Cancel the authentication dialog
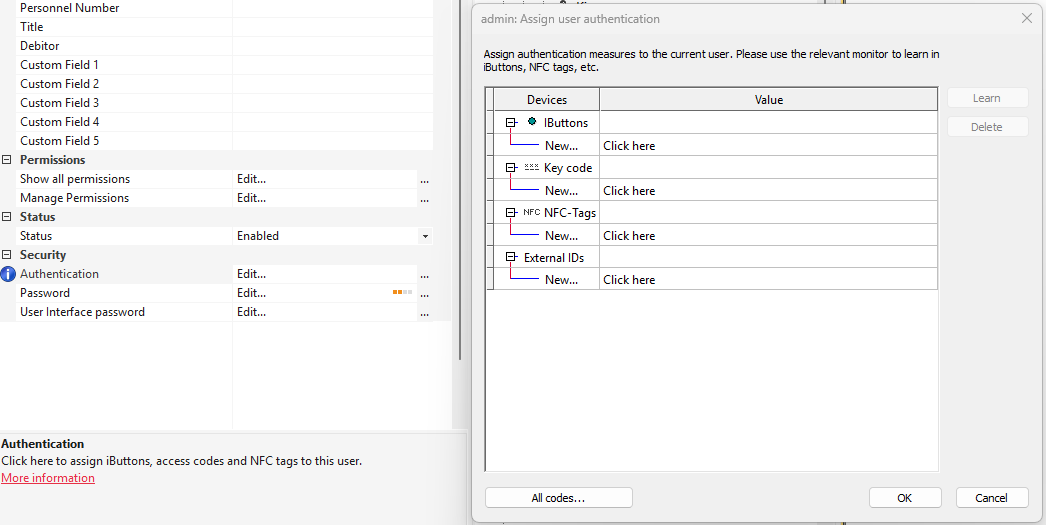This screenshot has width=1046, height=525. pos(991,498)
